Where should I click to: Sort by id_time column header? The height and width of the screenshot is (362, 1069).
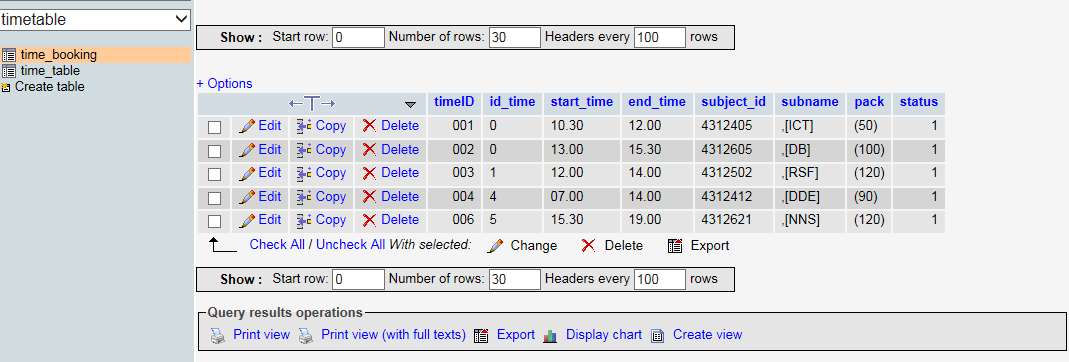coord(513,102)
